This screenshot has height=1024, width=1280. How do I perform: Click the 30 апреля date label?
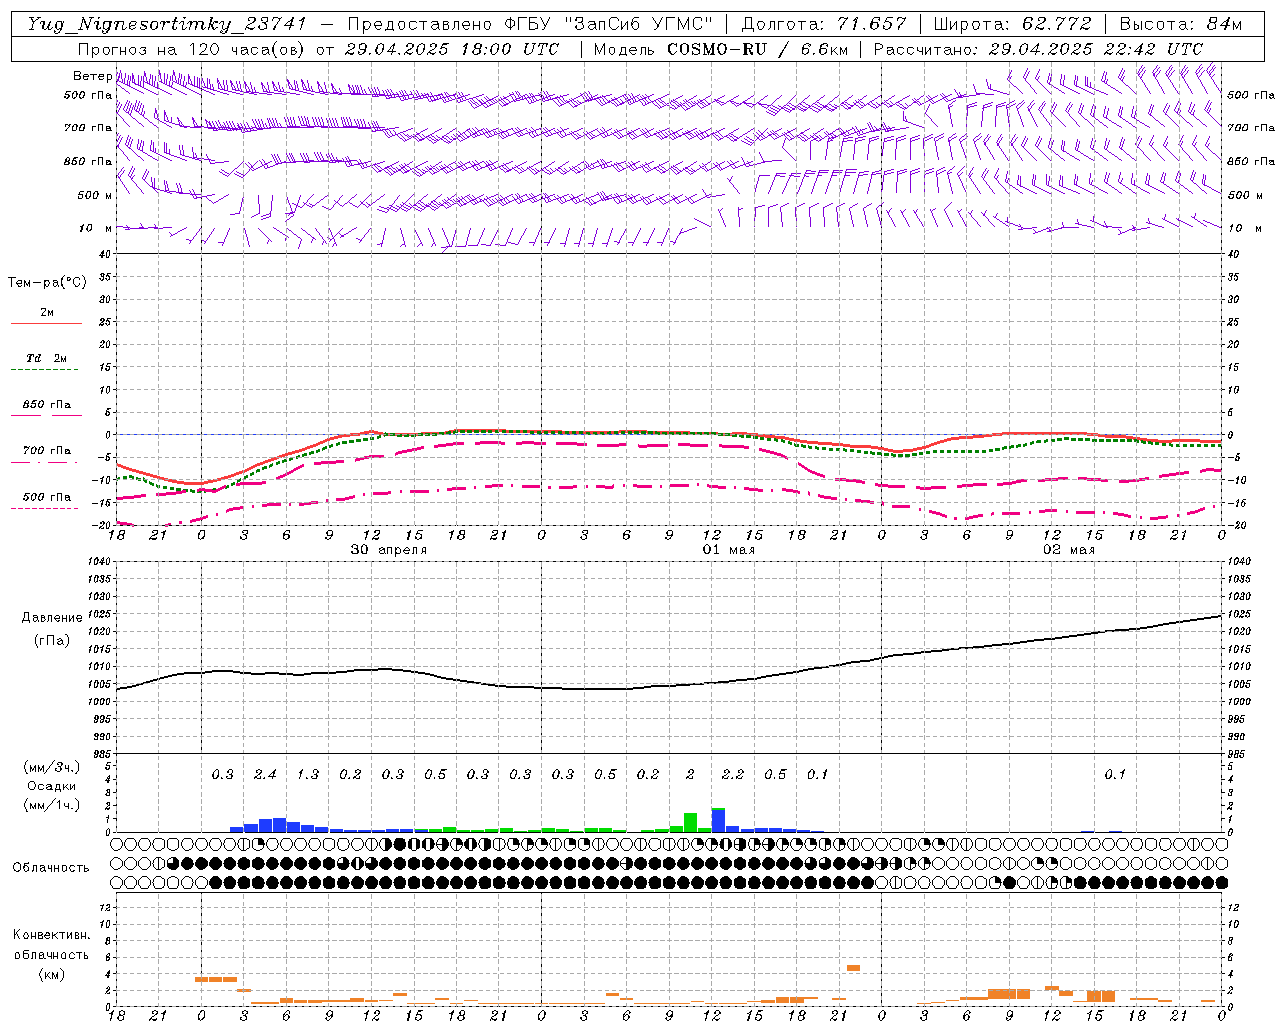tap(388, 550)
